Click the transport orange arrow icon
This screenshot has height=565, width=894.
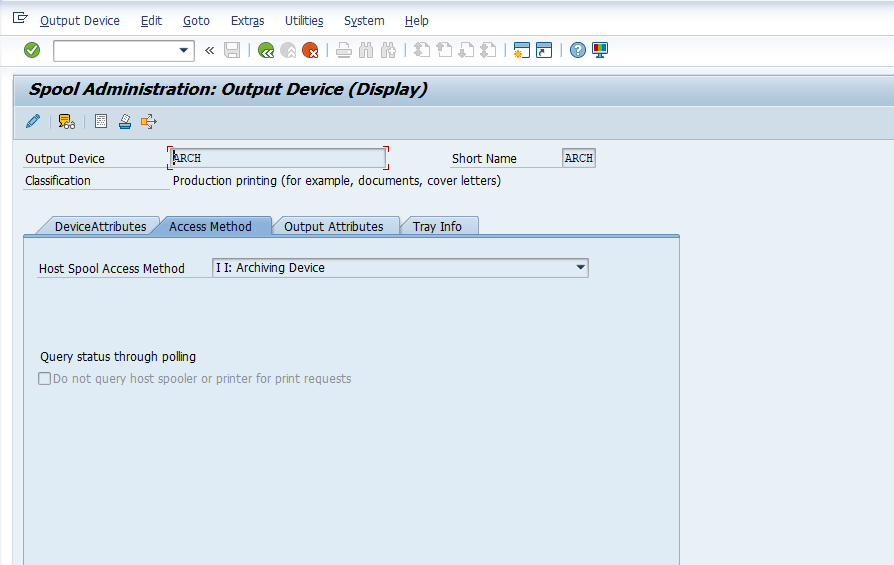point(149,121)
